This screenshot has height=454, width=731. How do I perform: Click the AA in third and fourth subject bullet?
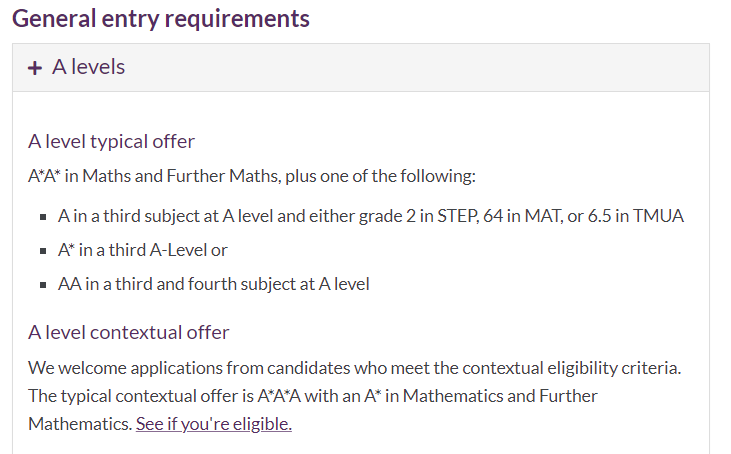tap(214, 284)
